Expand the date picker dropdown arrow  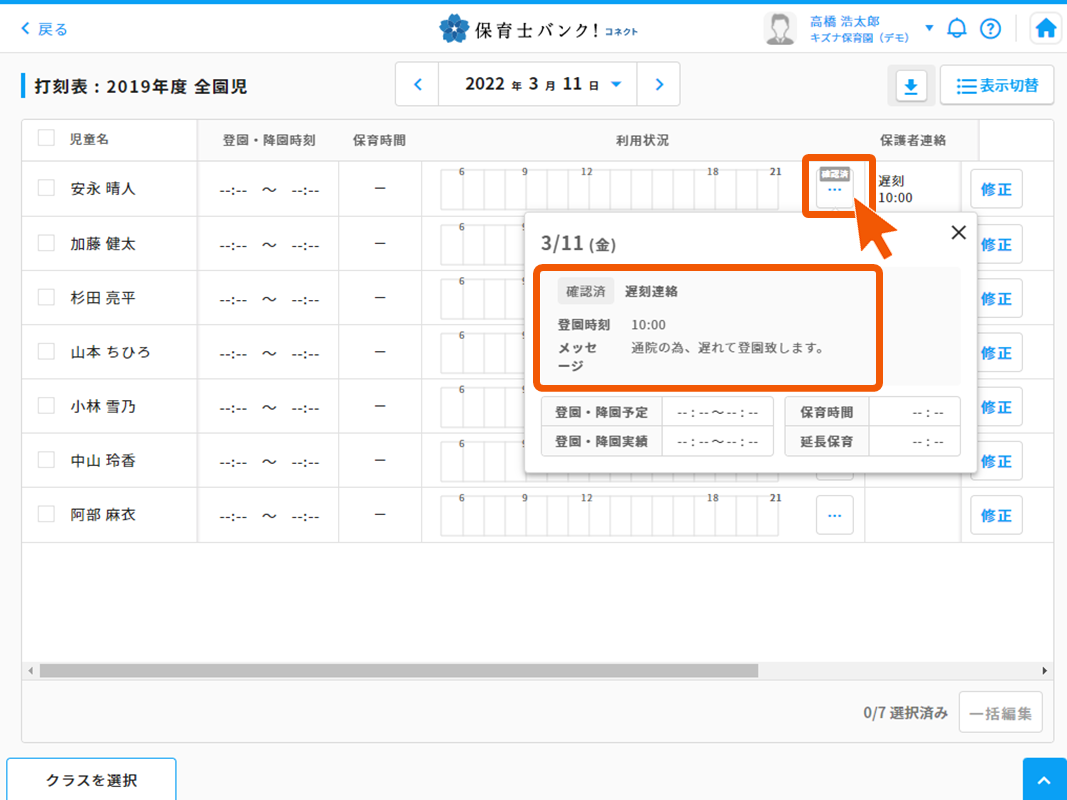pyautogui.click(x=616, y=85)
